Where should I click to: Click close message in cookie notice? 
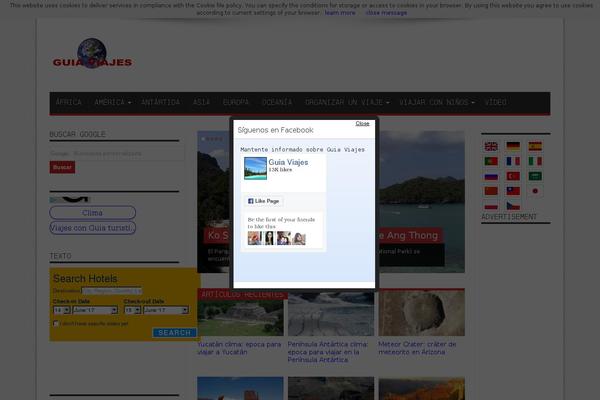[x=386, y=13]
